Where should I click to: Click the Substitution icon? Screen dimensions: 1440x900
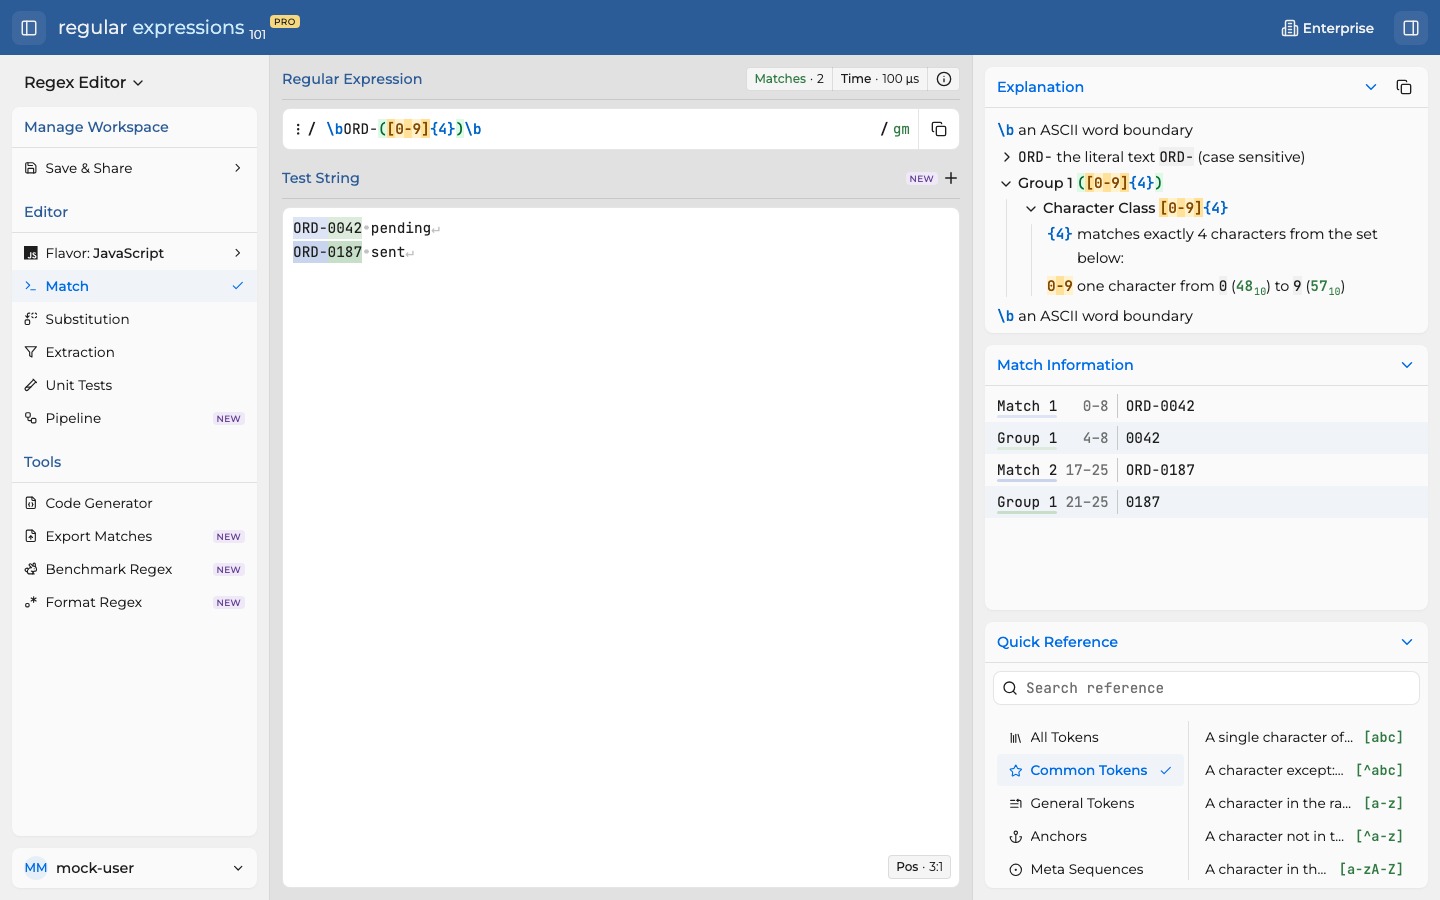point(31,319)
